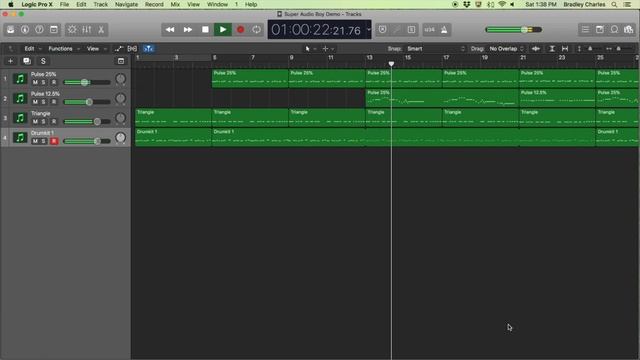
Task: Open the Edit dropdown menu in Tracks area
Action: [x=33, y=49]
